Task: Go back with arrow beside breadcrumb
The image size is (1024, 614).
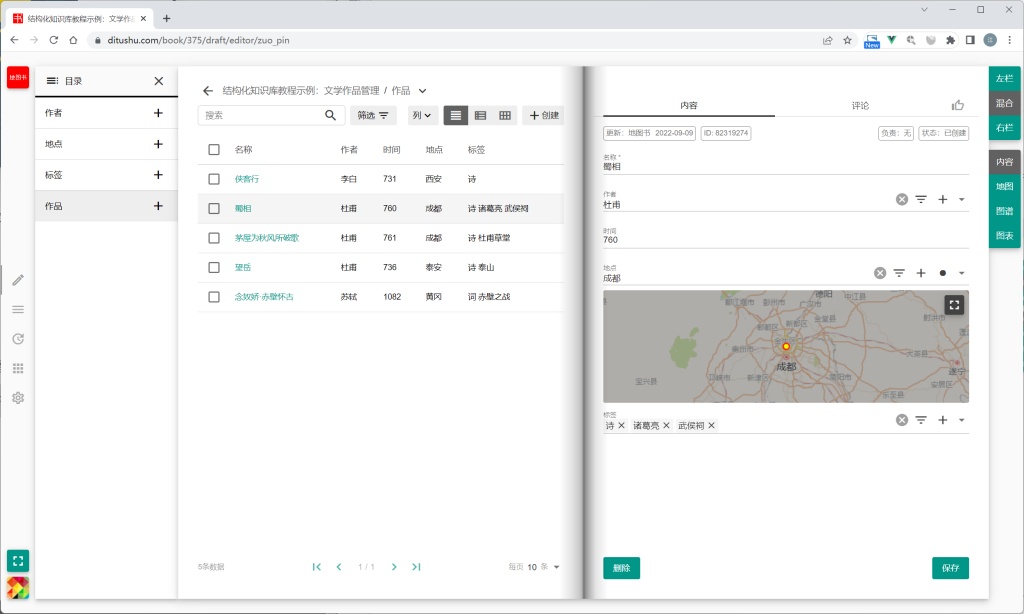Action: [x=208, y=91]
